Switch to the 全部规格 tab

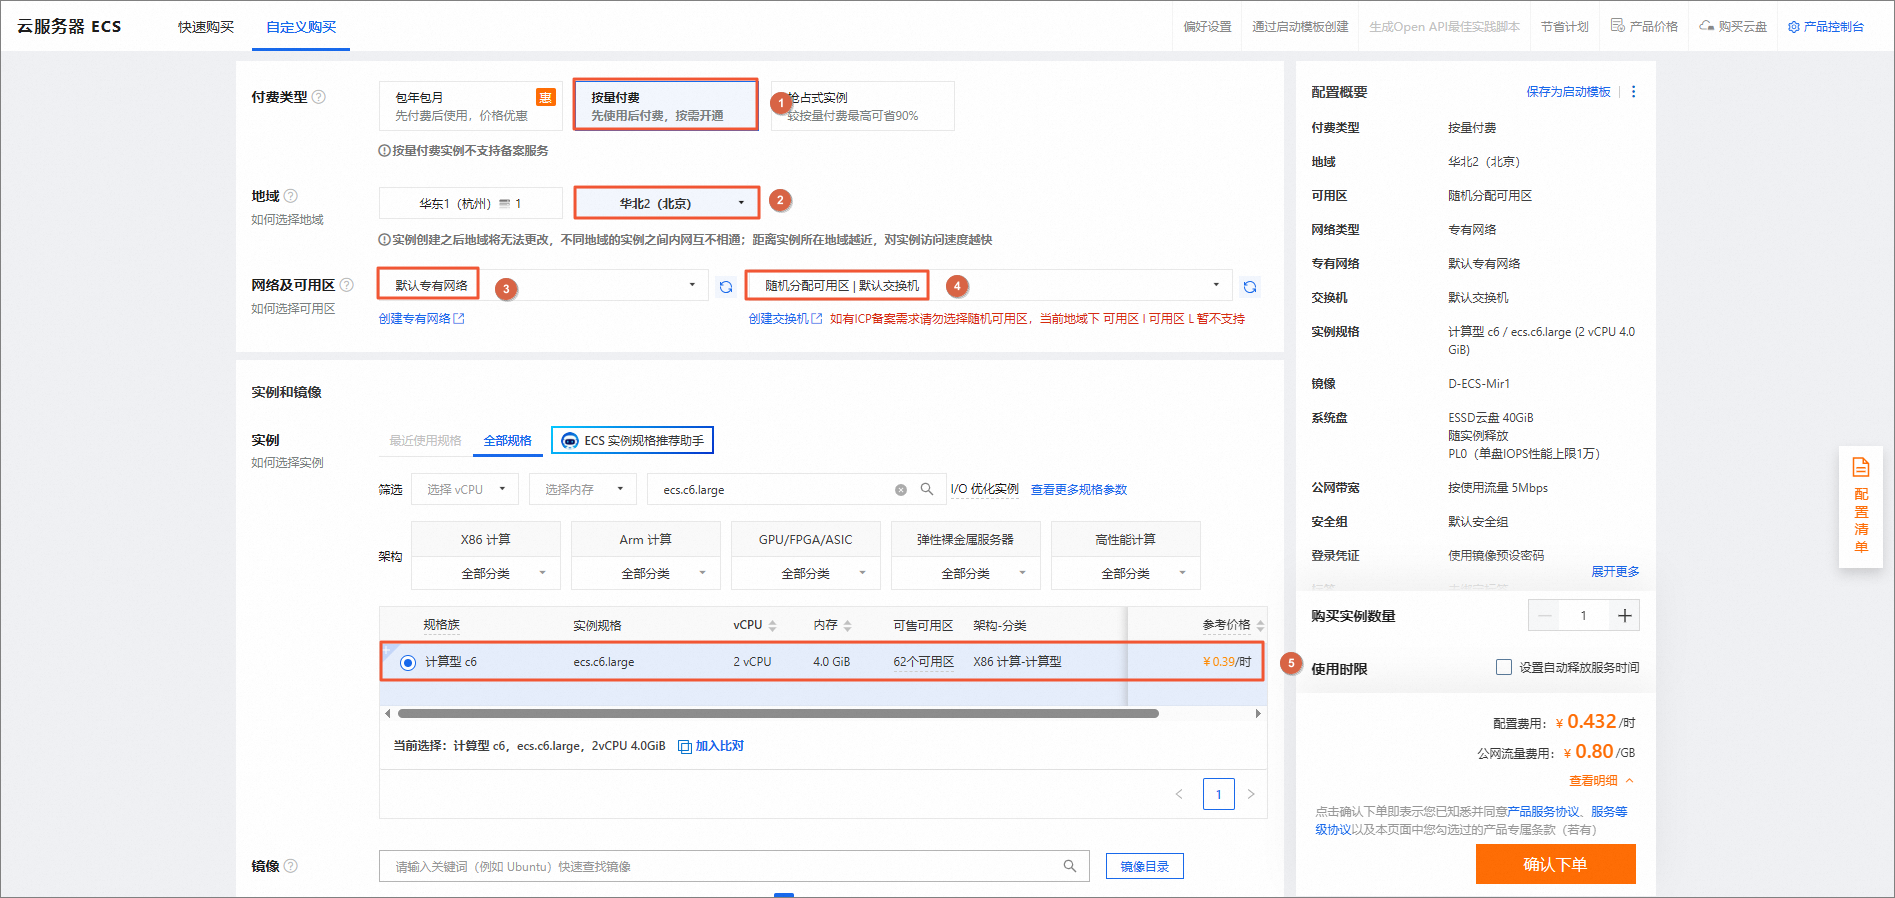tap(508, 441)
